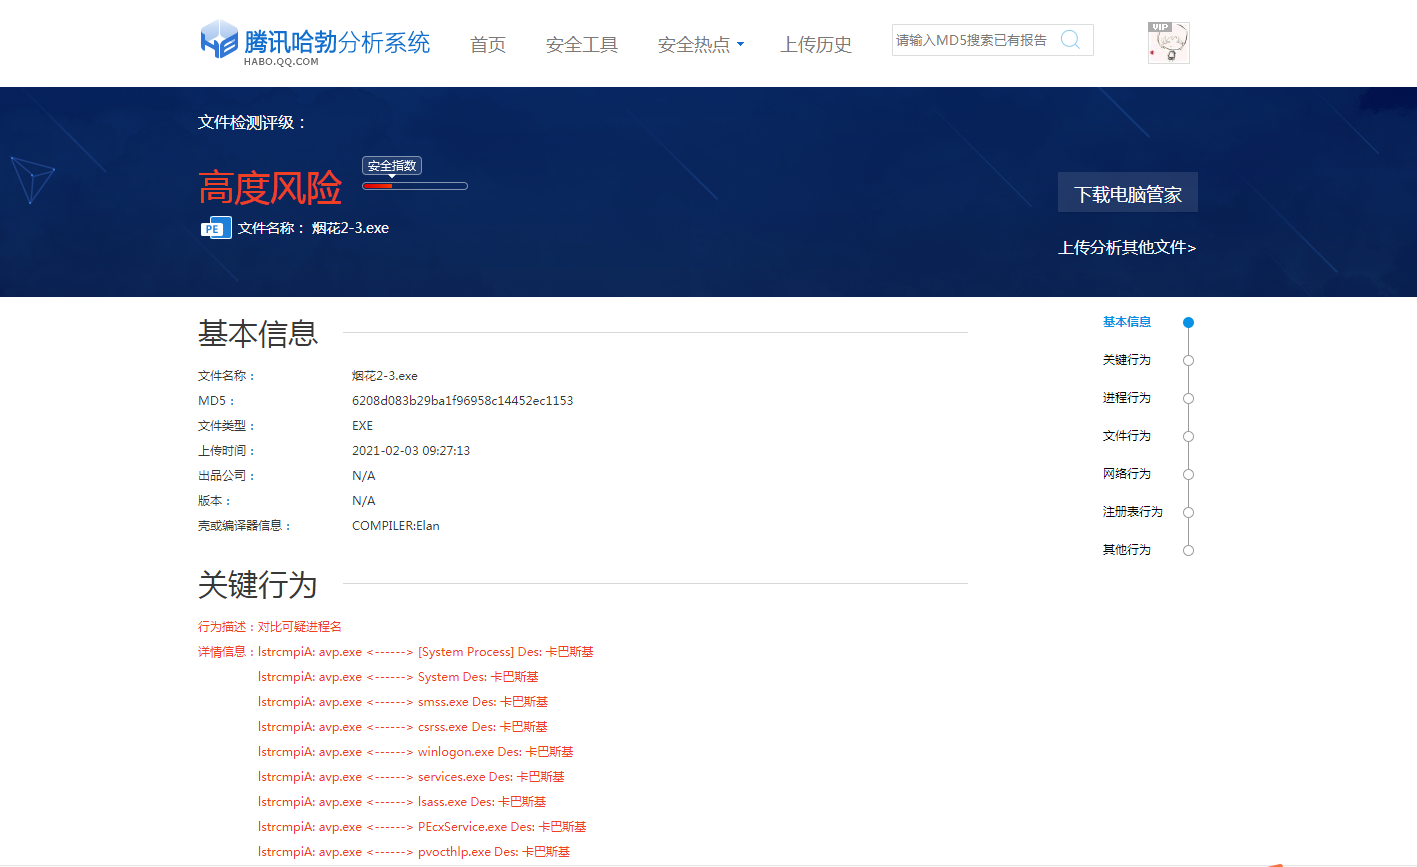Go to 上传历史 page
1417x867 pixels.
[x=816, y=45]
